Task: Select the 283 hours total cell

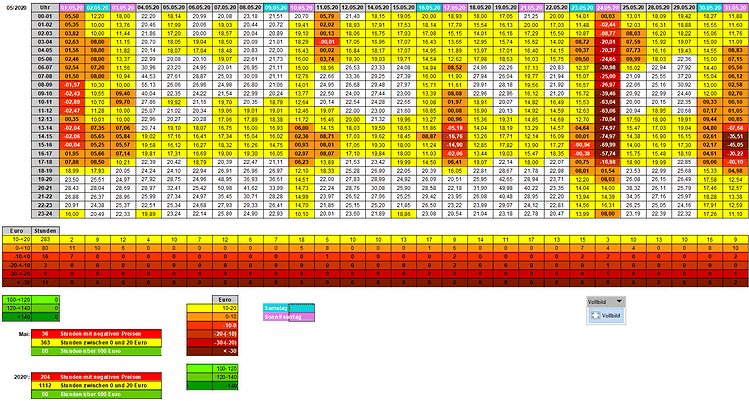Action: click(x=44, y=239)
